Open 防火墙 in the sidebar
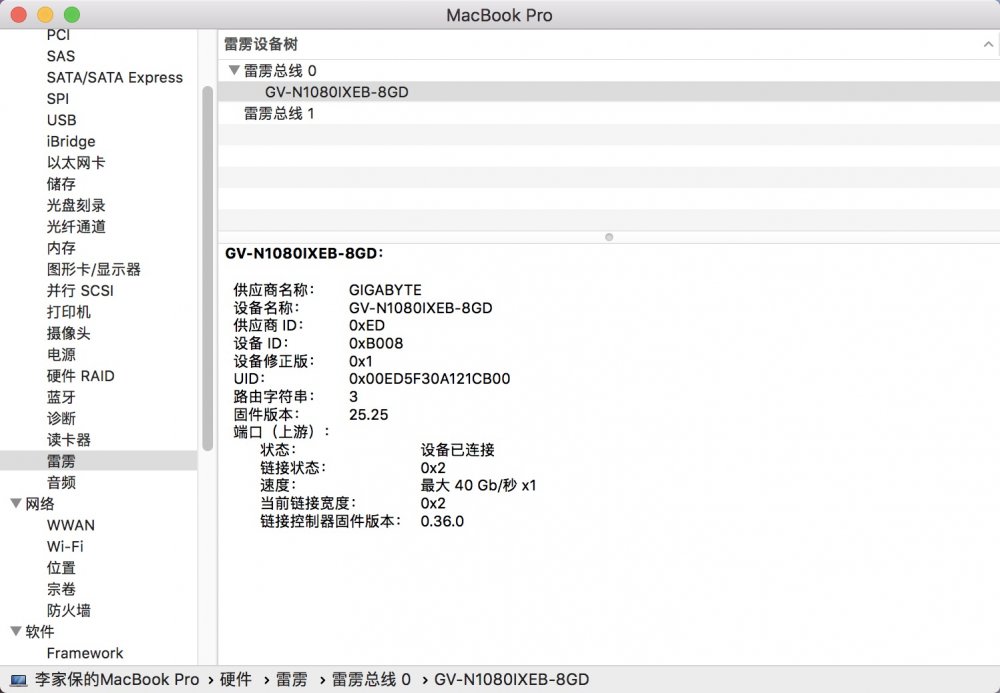Viewport: 1000px width, 693px height. 69,610
